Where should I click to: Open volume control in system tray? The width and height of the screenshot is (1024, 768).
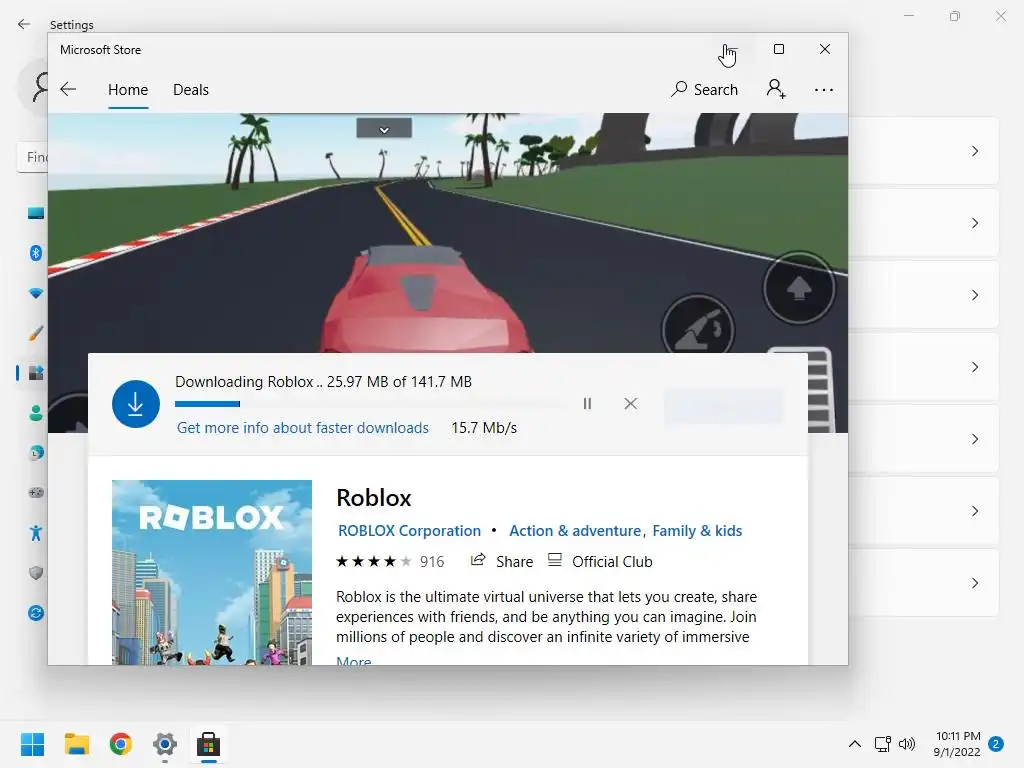(x=907, y=744)
